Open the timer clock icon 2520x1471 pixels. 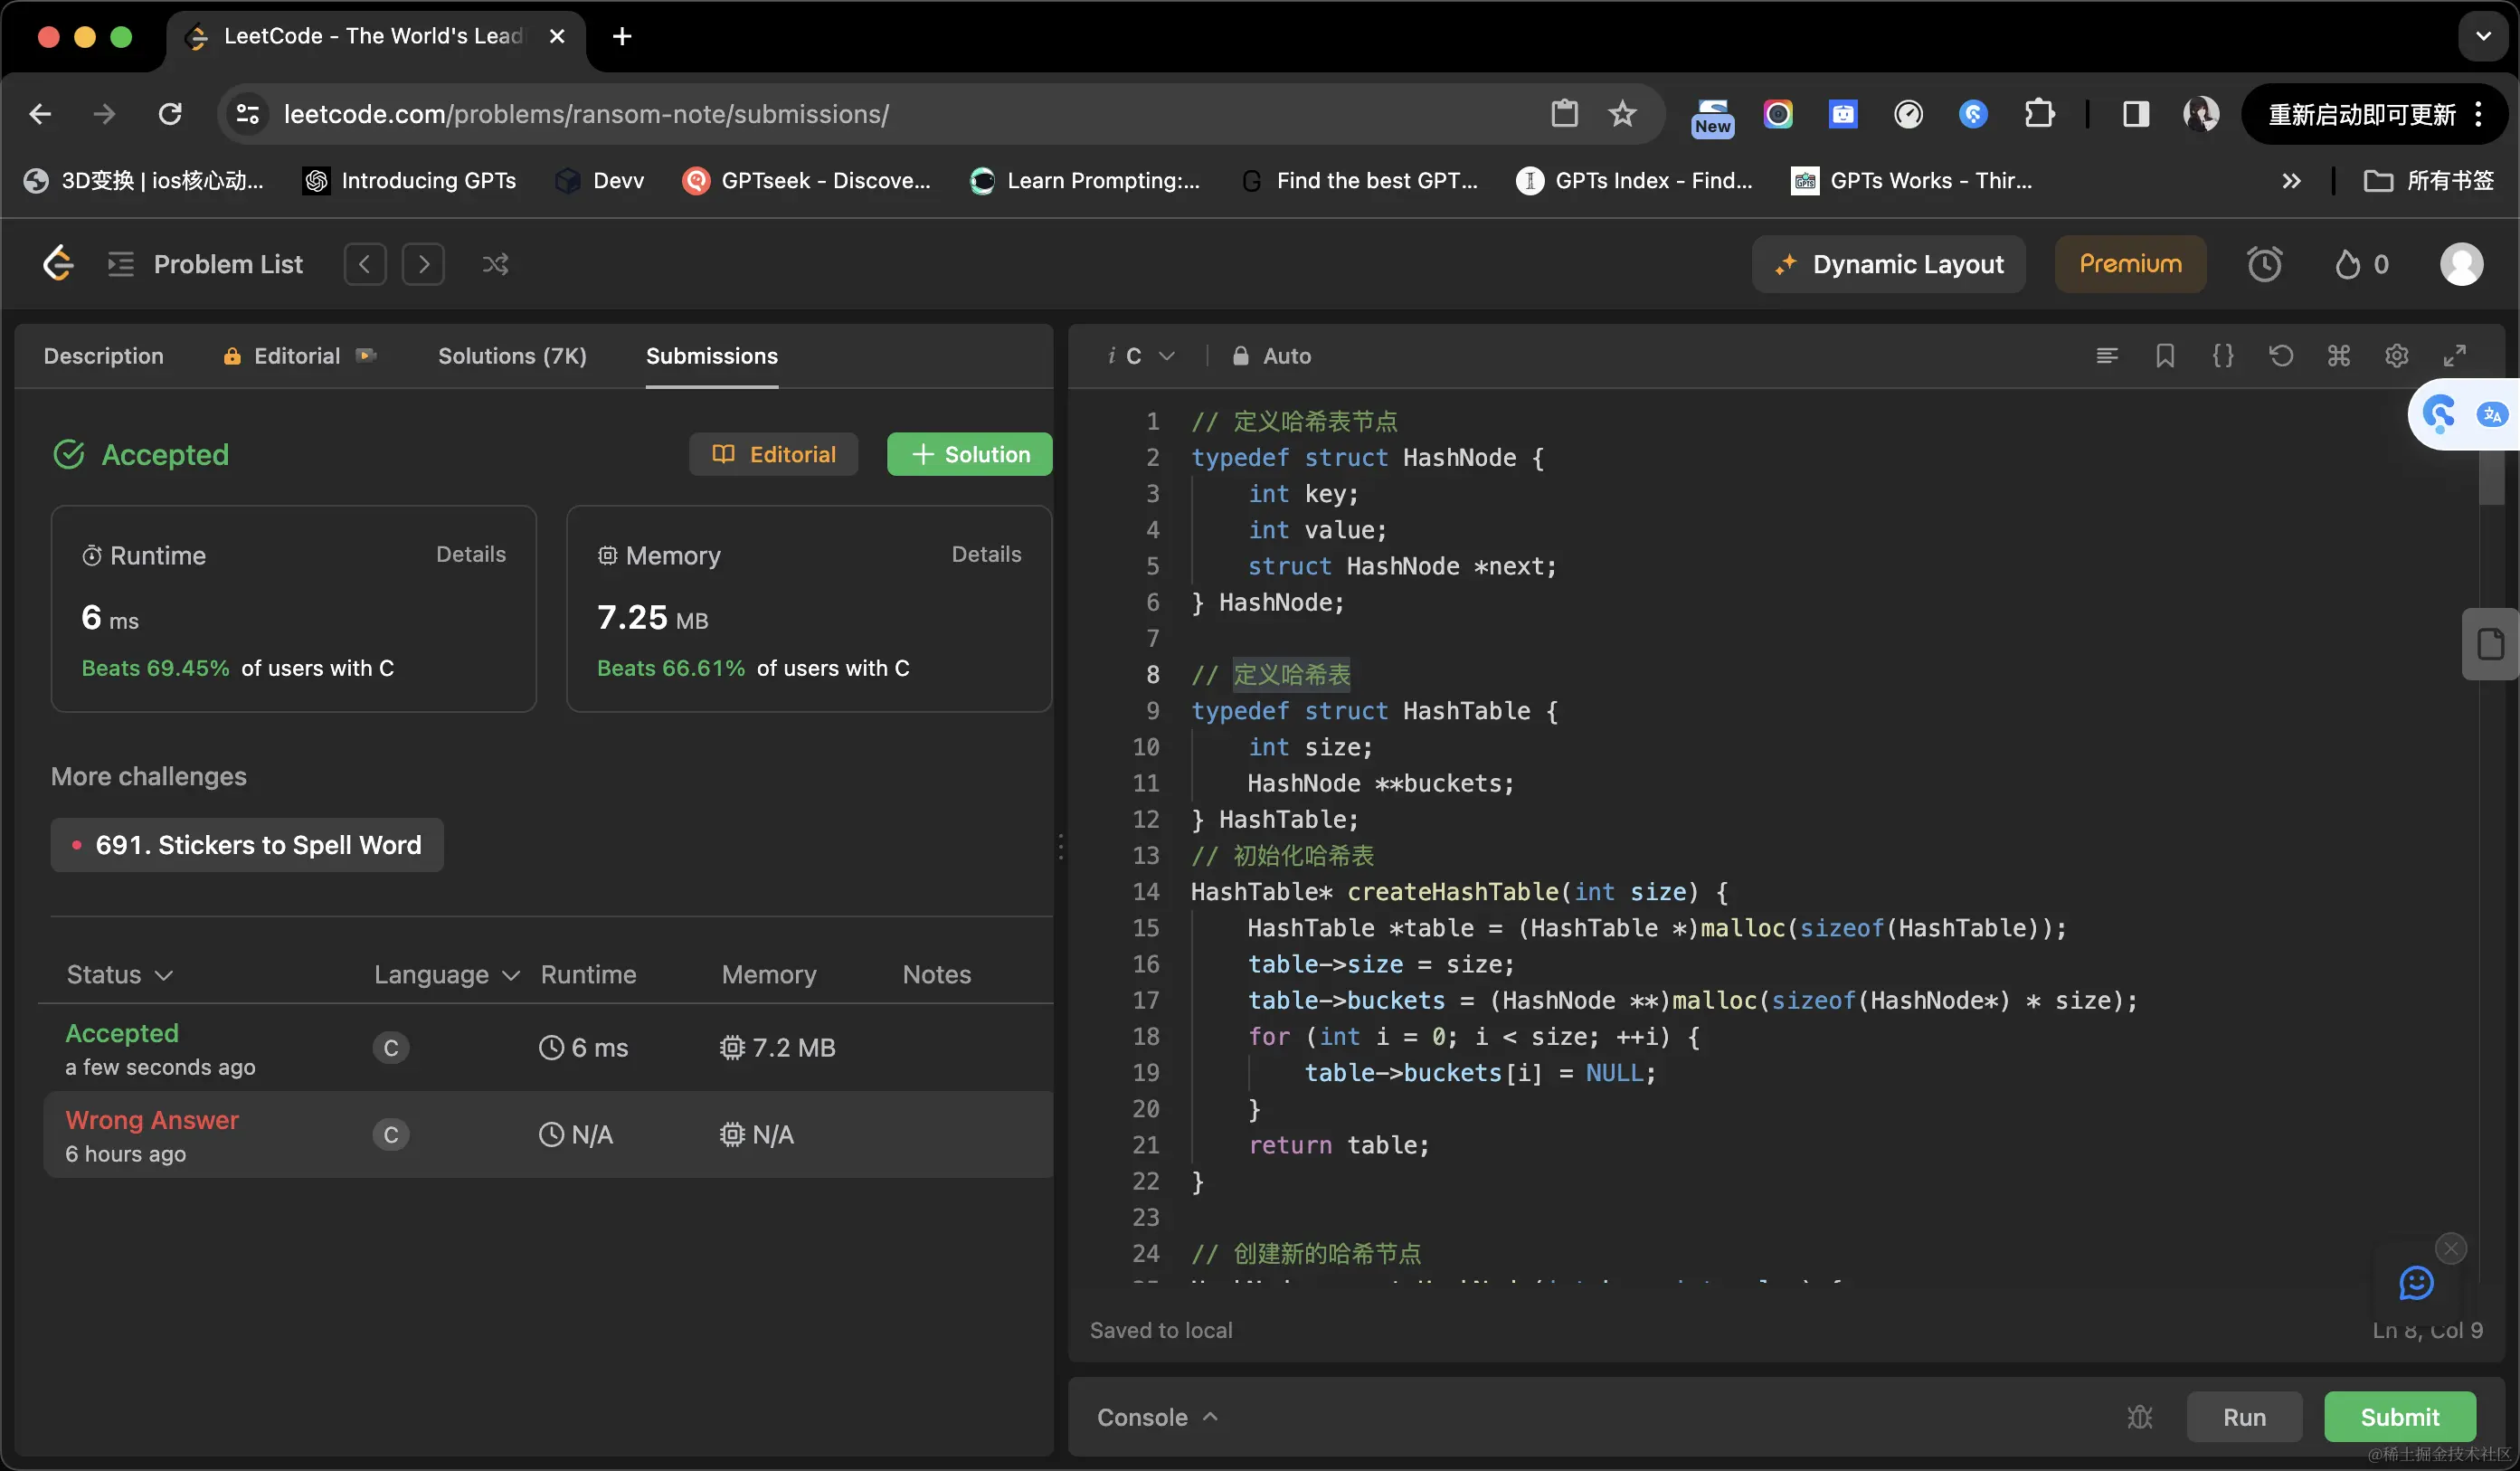pyautogui.click(x=2264, y=264)
